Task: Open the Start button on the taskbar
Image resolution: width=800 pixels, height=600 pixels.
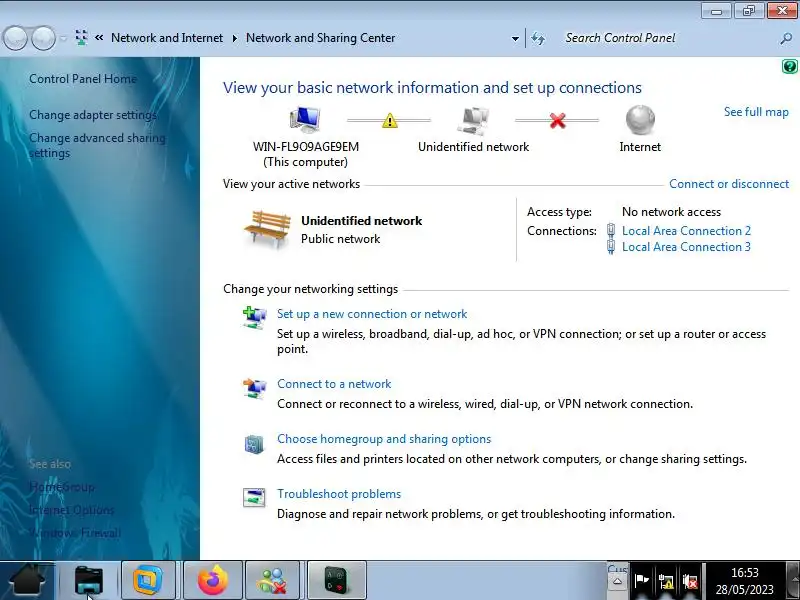Action: (28, 580)
